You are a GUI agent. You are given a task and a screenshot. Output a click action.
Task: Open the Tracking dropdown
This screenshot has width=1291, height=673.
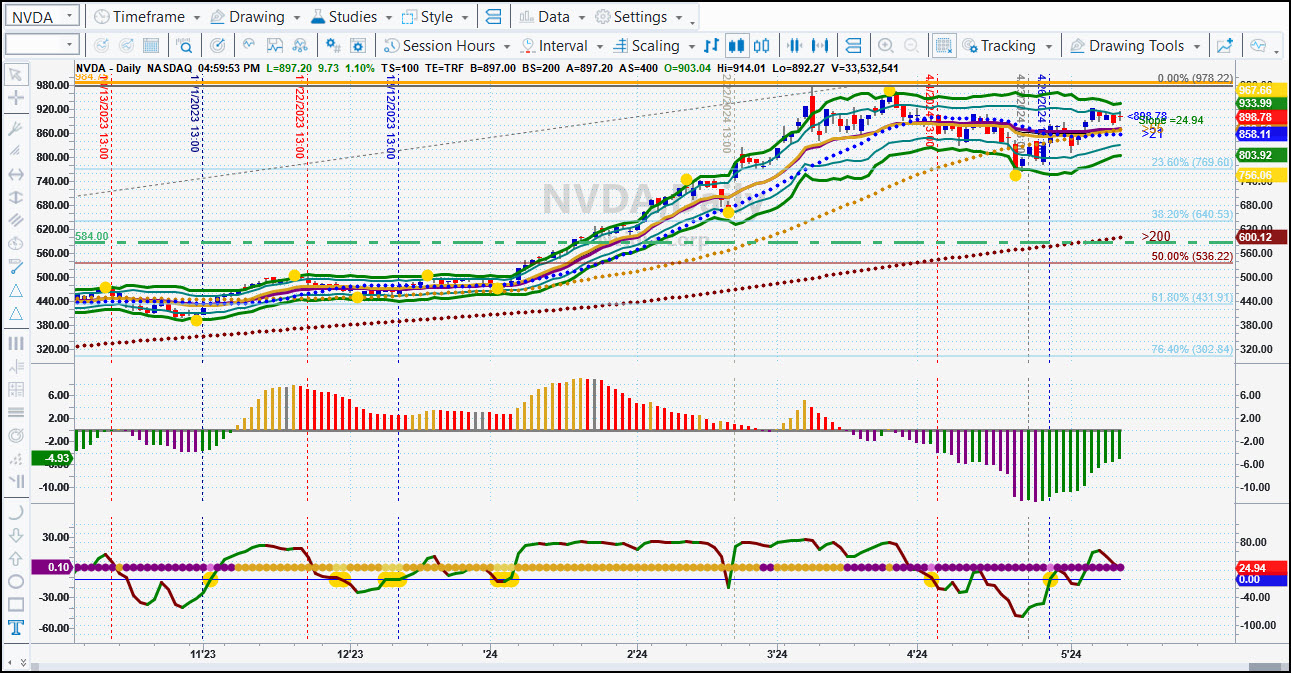coord(1007,45)
